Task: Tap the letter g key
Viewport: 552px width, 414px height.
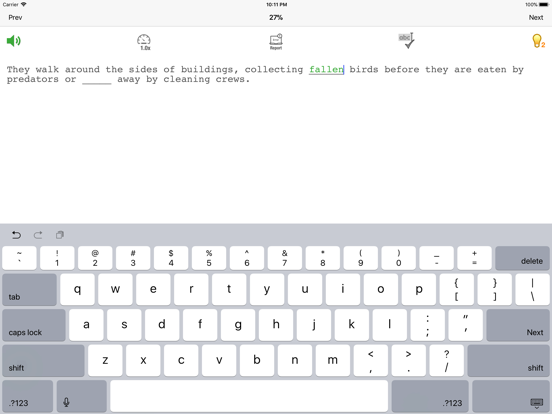Action: [238, 325]
